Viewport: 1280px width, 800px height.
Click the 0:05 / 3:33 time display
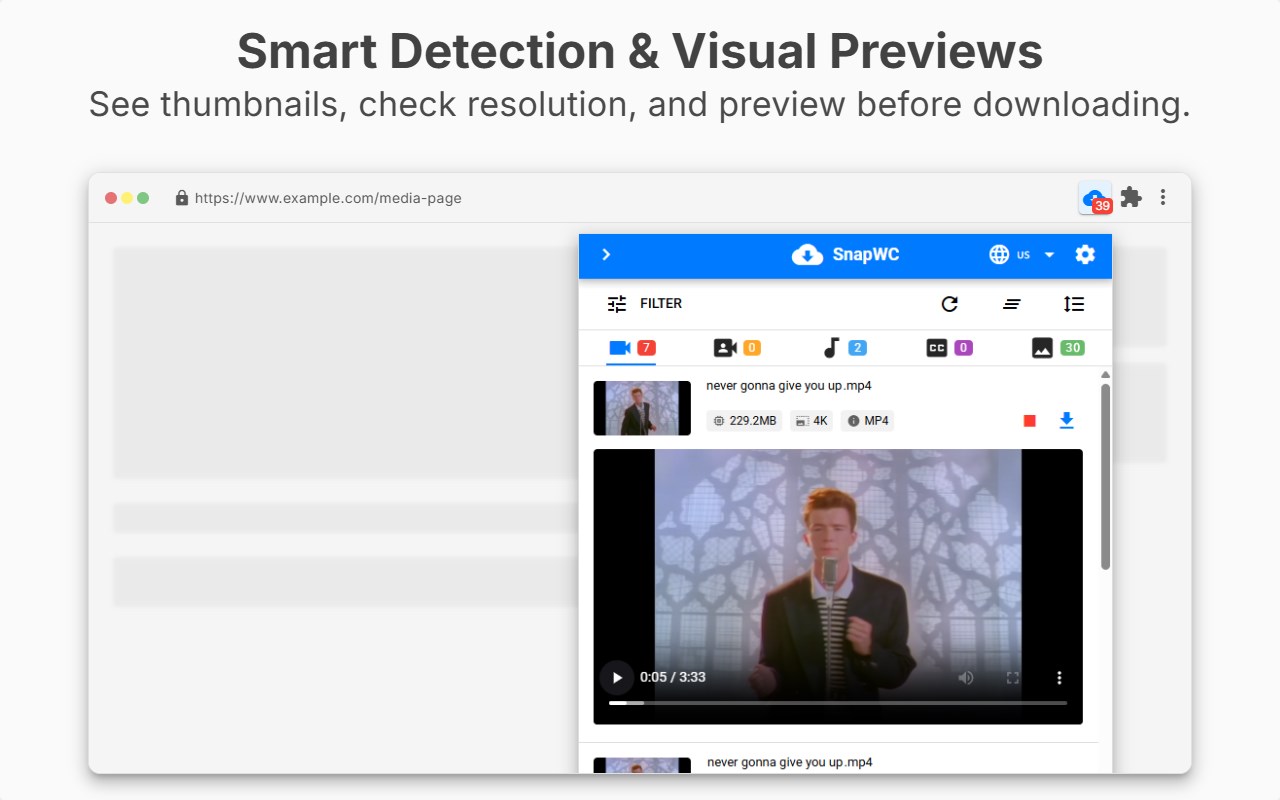point(673,677)
